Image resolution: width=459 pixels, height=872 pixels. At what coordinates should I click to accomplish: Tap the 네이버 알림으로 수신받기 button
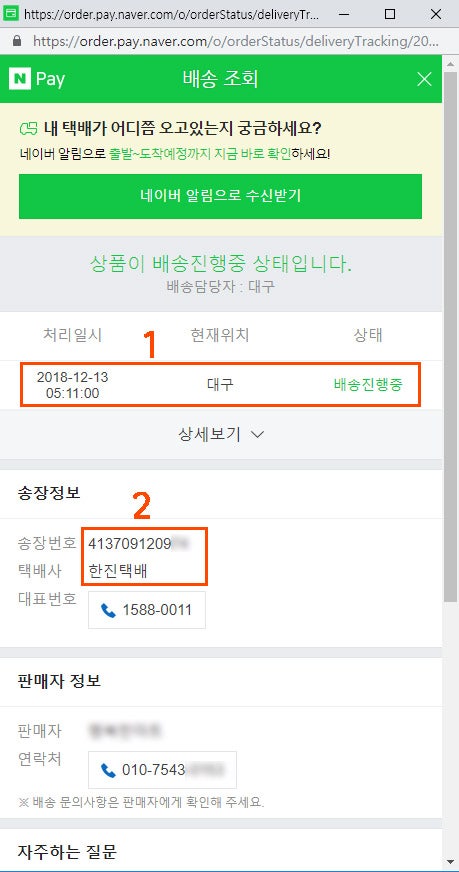click(x=220, y=196)
